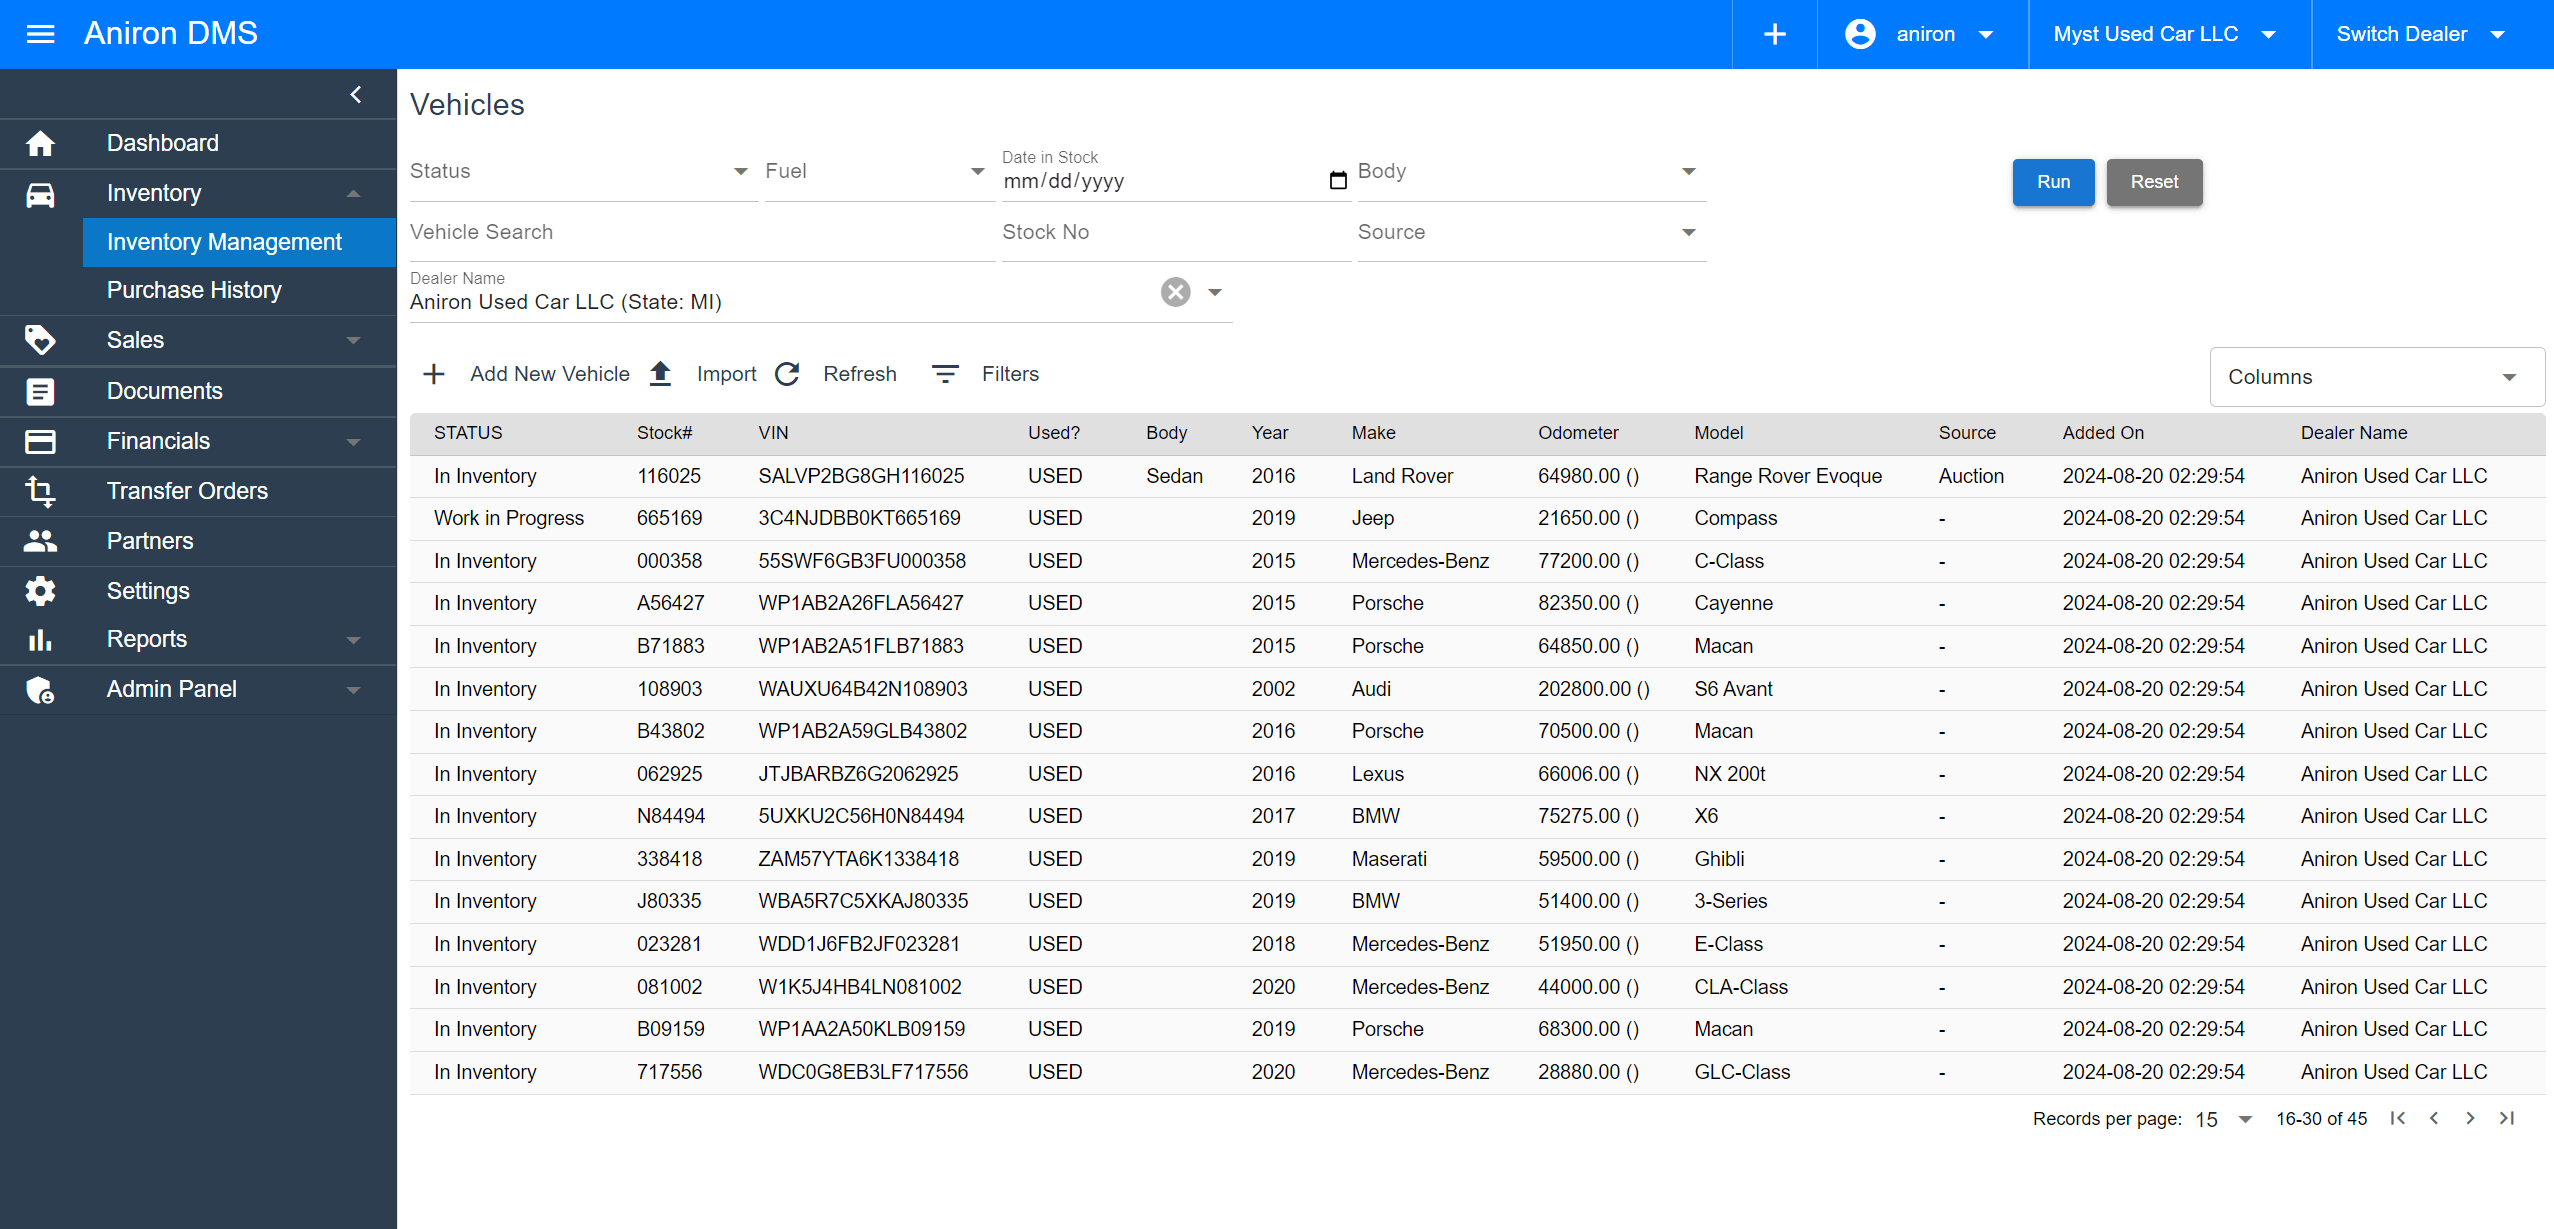The height and width of the screenshot is (1229, 2554).
Task: Click the Vehicle Search input field
Action: click(x=700, y=232)
